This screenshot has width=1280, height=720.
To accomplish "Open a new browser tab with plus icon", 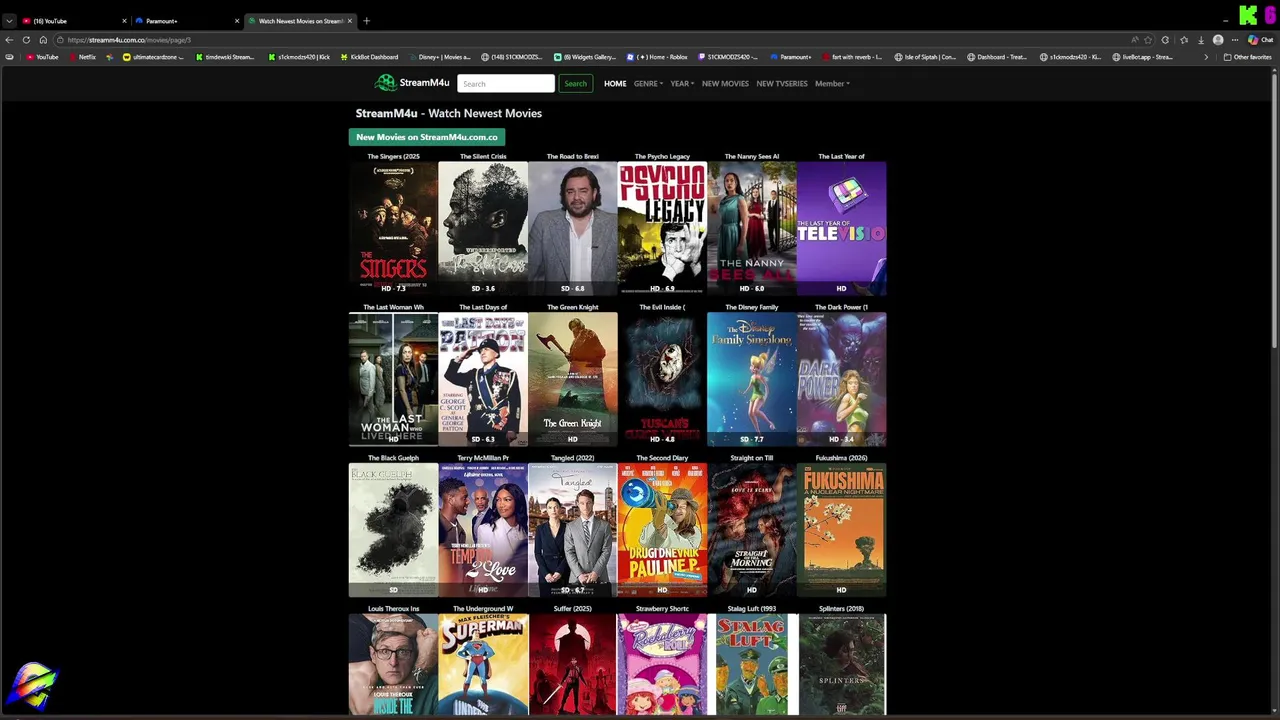I will [x=366, y=21].
